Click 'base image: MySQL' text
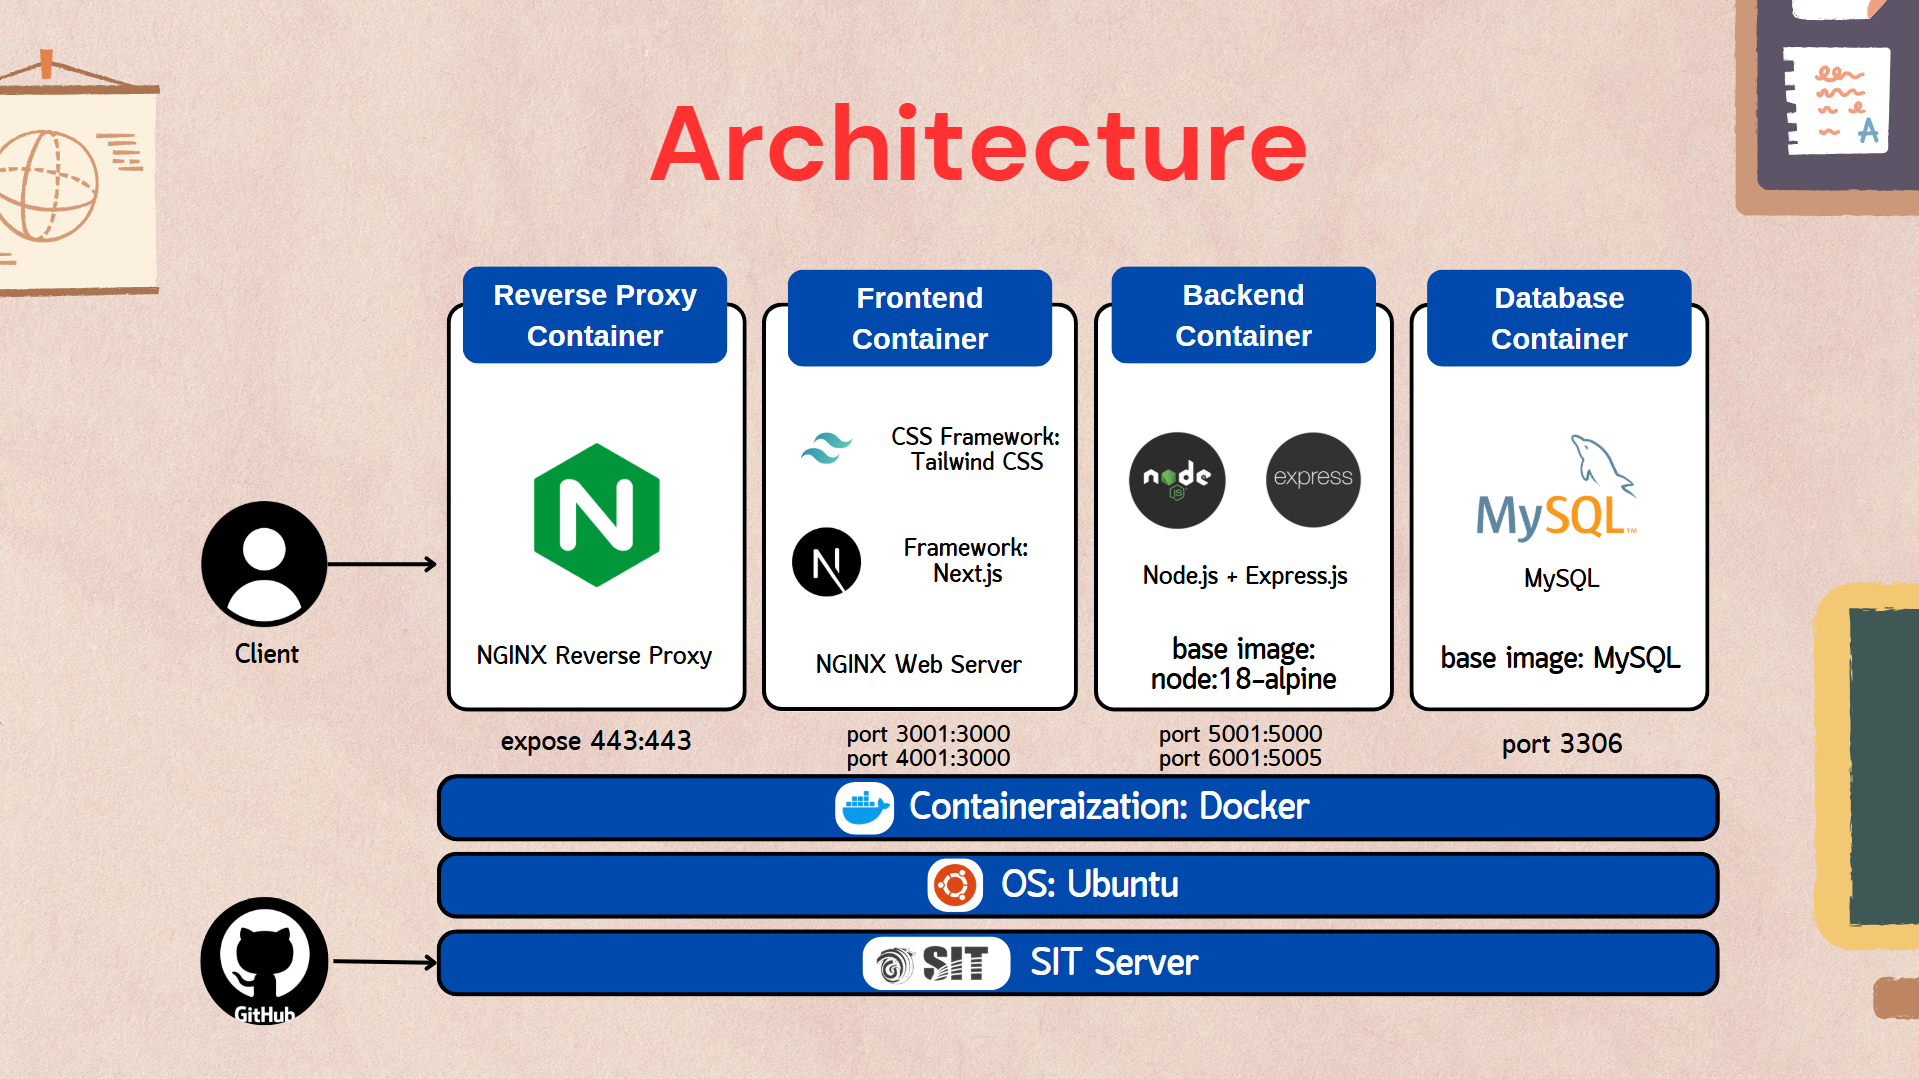This screenshot has width=1919, height=1079. 1560,658
